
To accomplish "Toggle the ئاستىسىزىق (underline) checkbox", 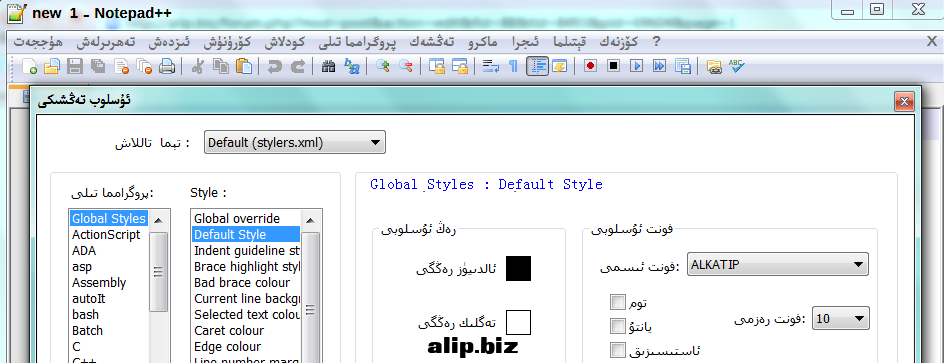I will [618, 350].
